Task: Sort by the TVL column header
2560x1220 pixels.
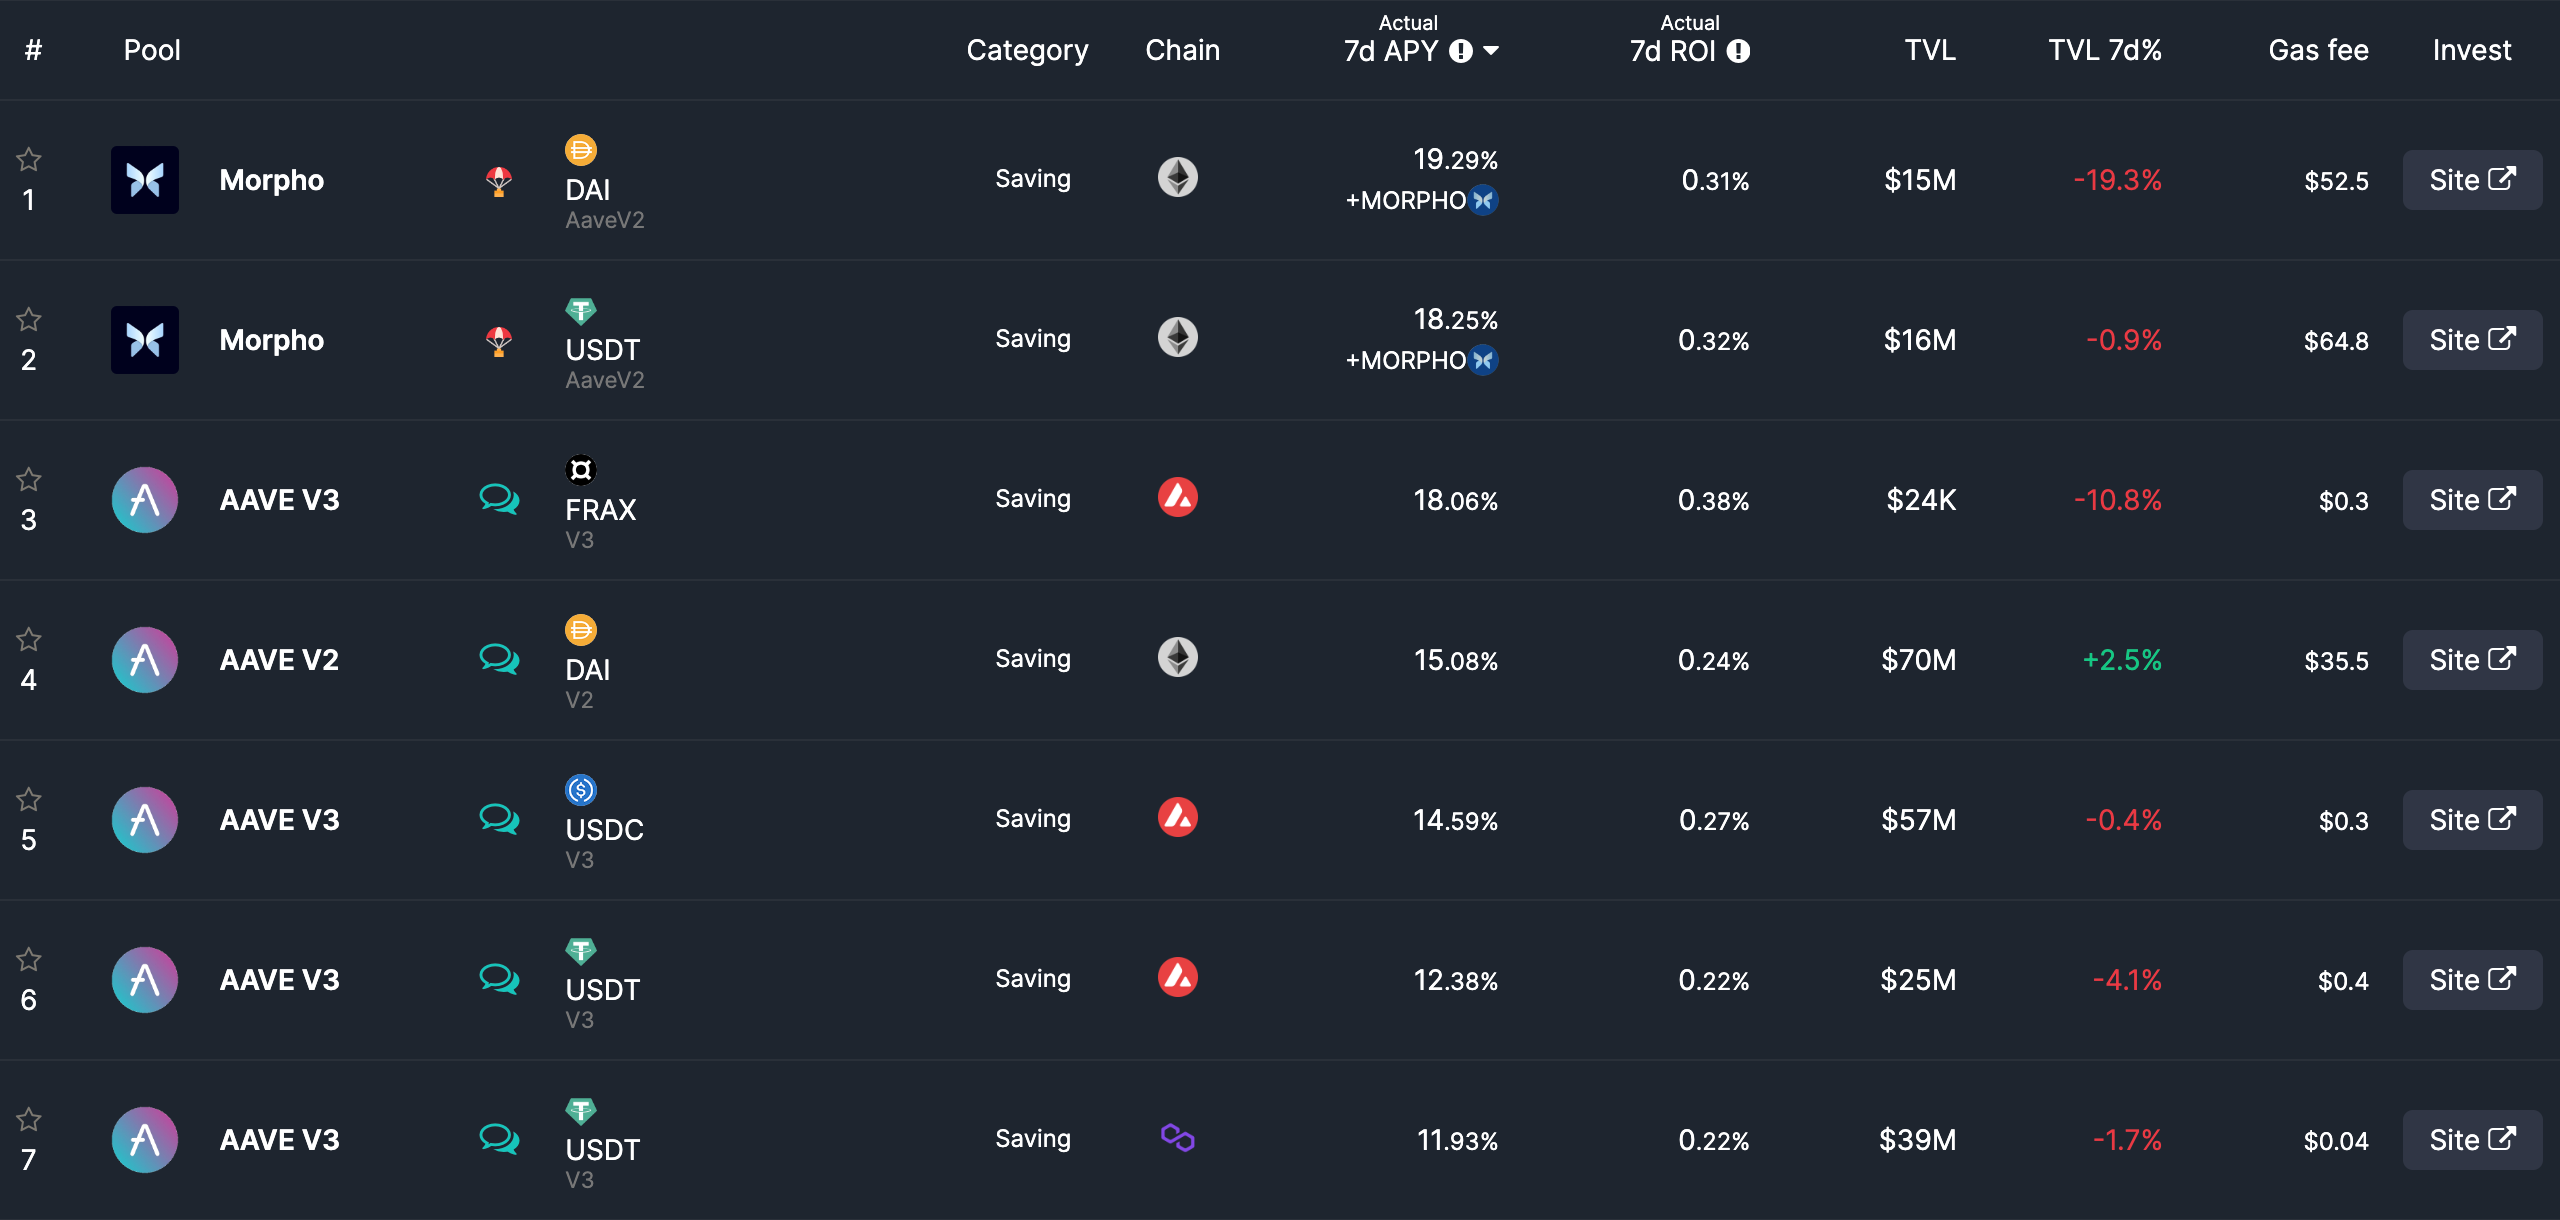Action: (1930, 50)
